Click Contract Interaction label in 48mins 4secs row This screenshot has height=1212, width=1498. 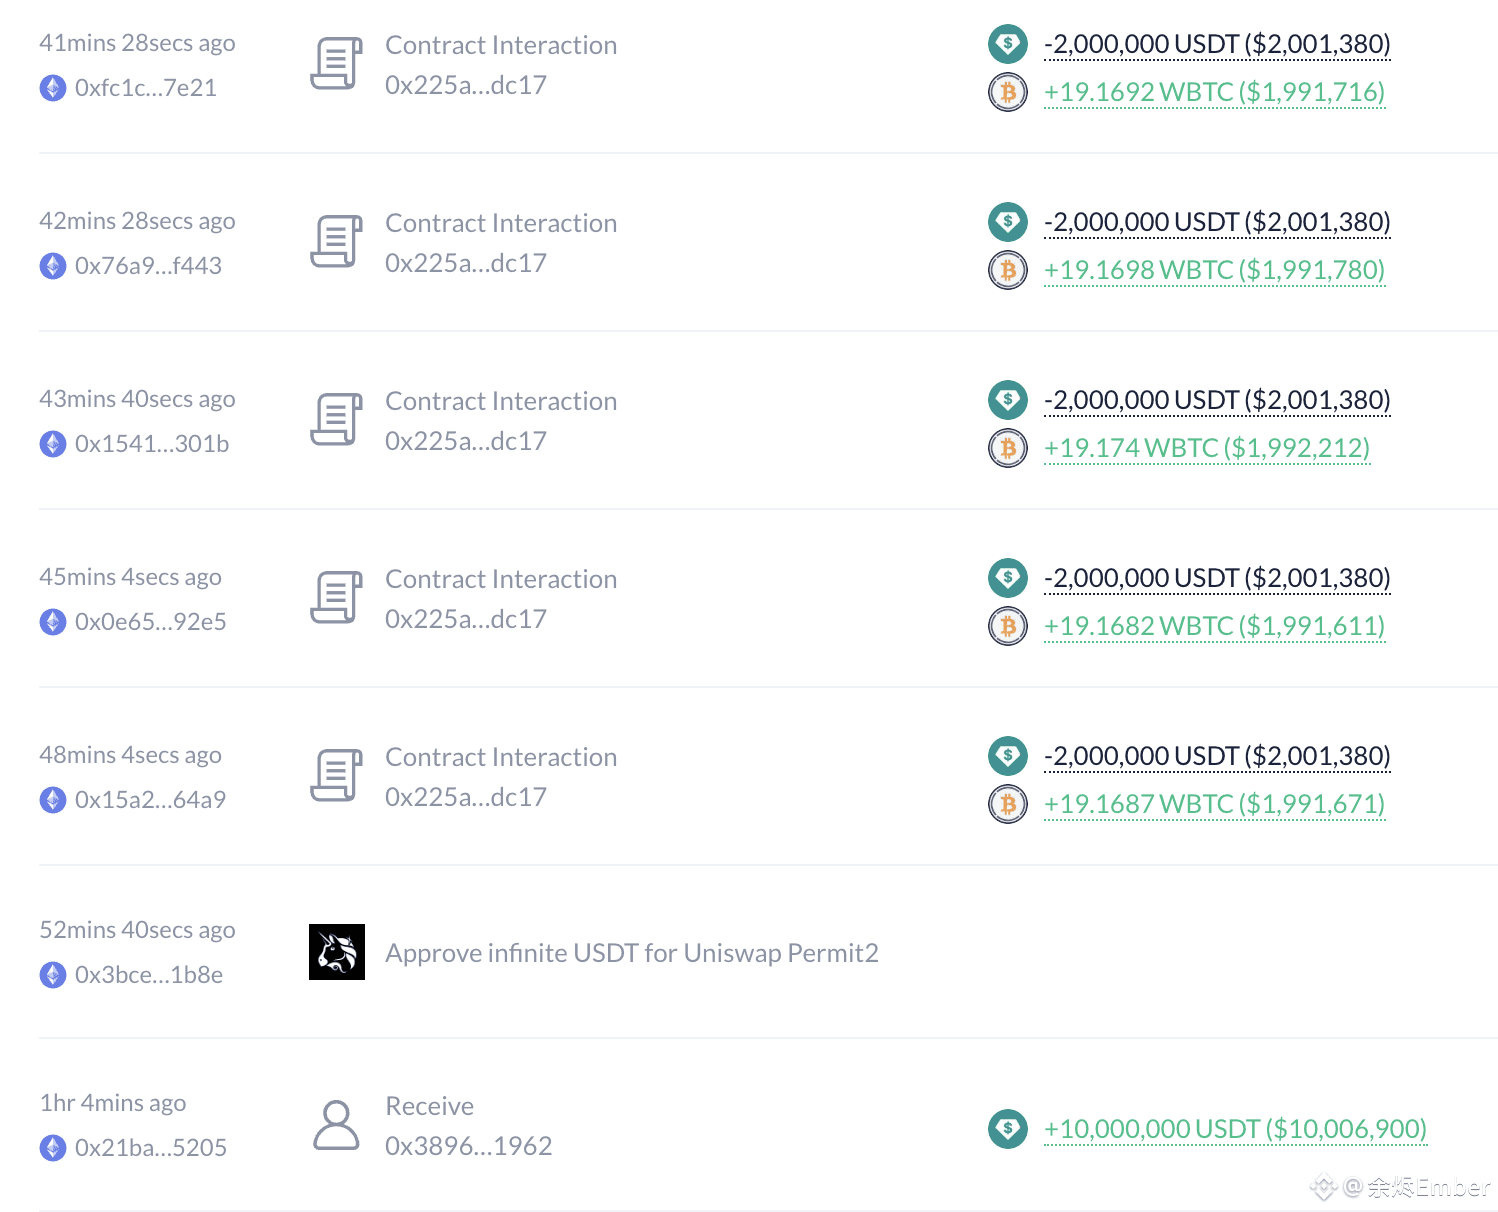(x=501, y=757)
